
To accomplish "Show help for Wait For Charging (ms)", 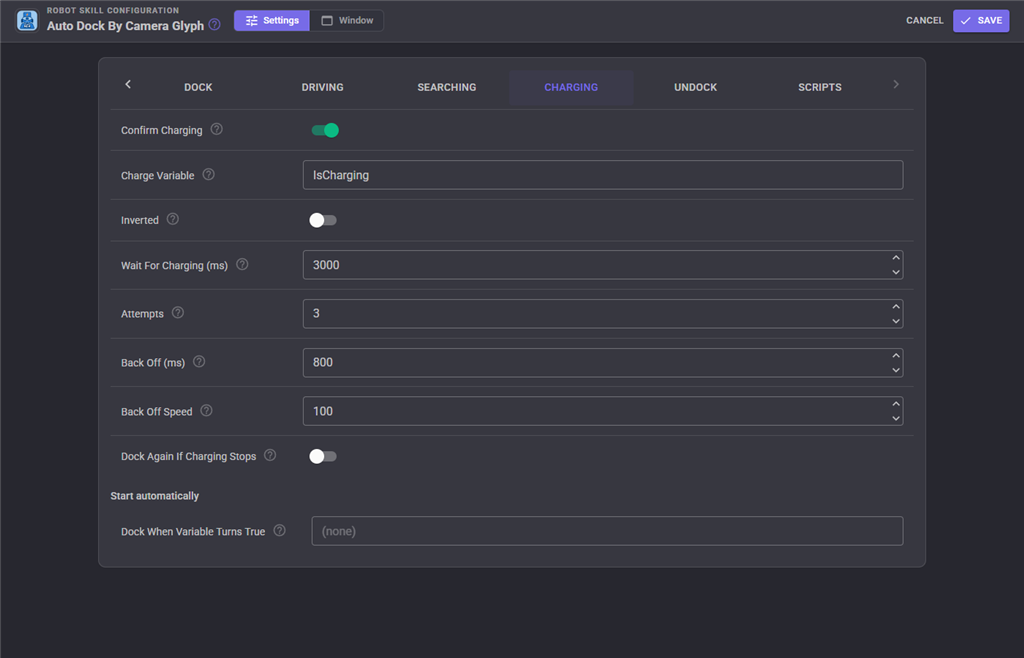I will [242, 264].
